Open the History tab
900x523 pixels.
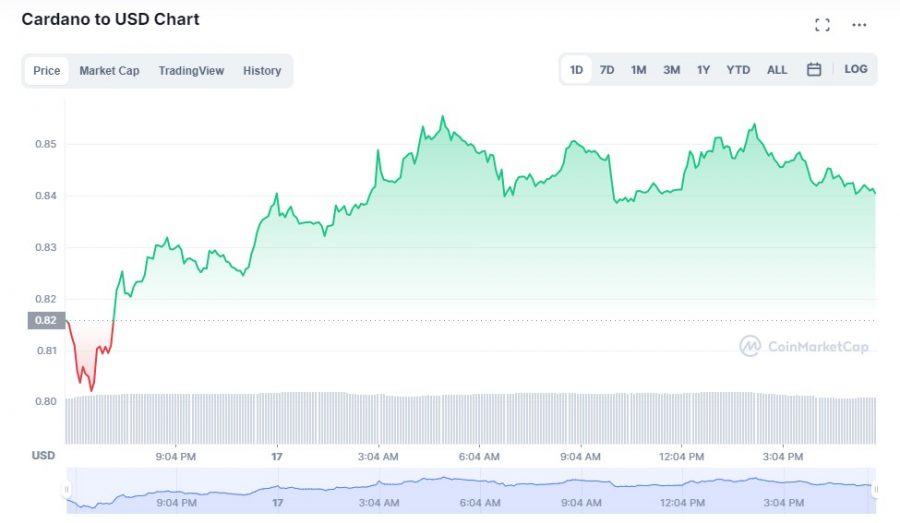click(262, 71)
